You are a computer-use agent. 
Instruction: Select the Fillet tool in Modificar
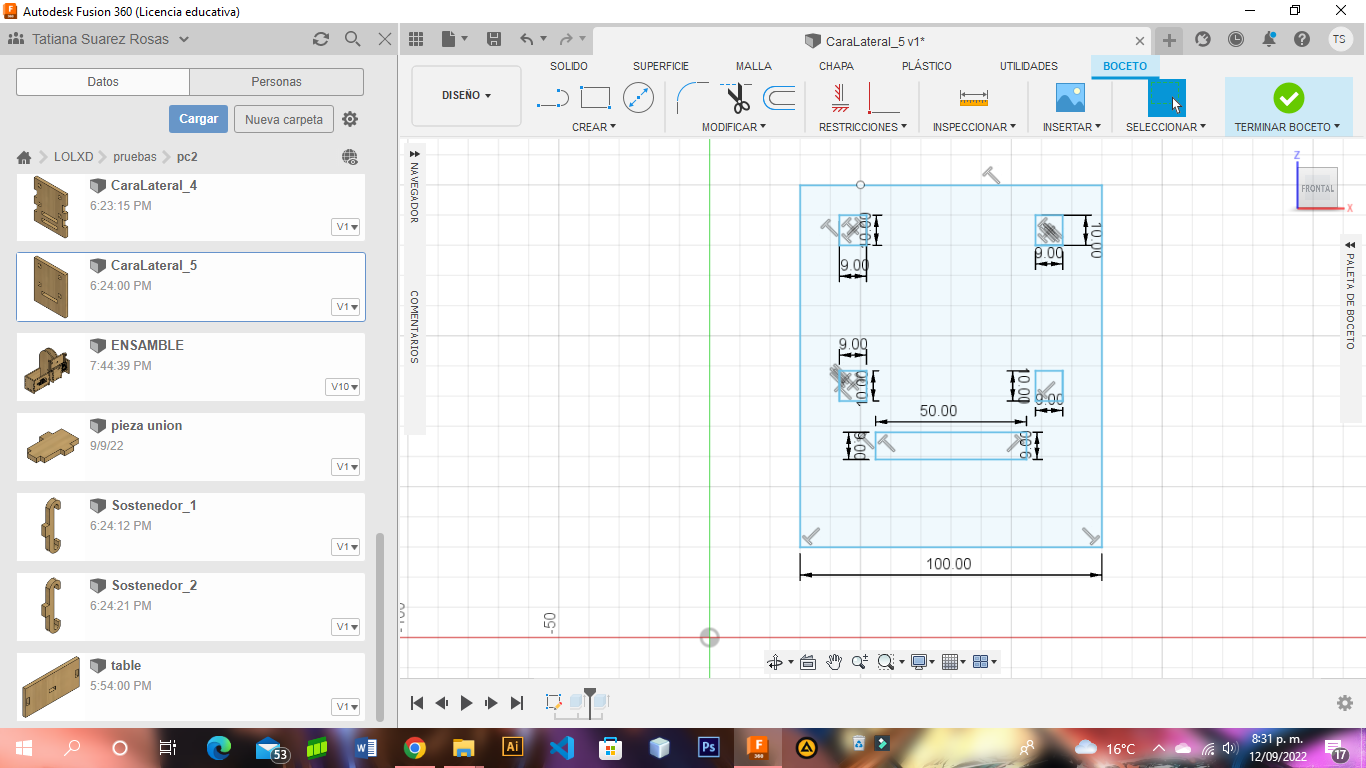[x=692, y=98]
